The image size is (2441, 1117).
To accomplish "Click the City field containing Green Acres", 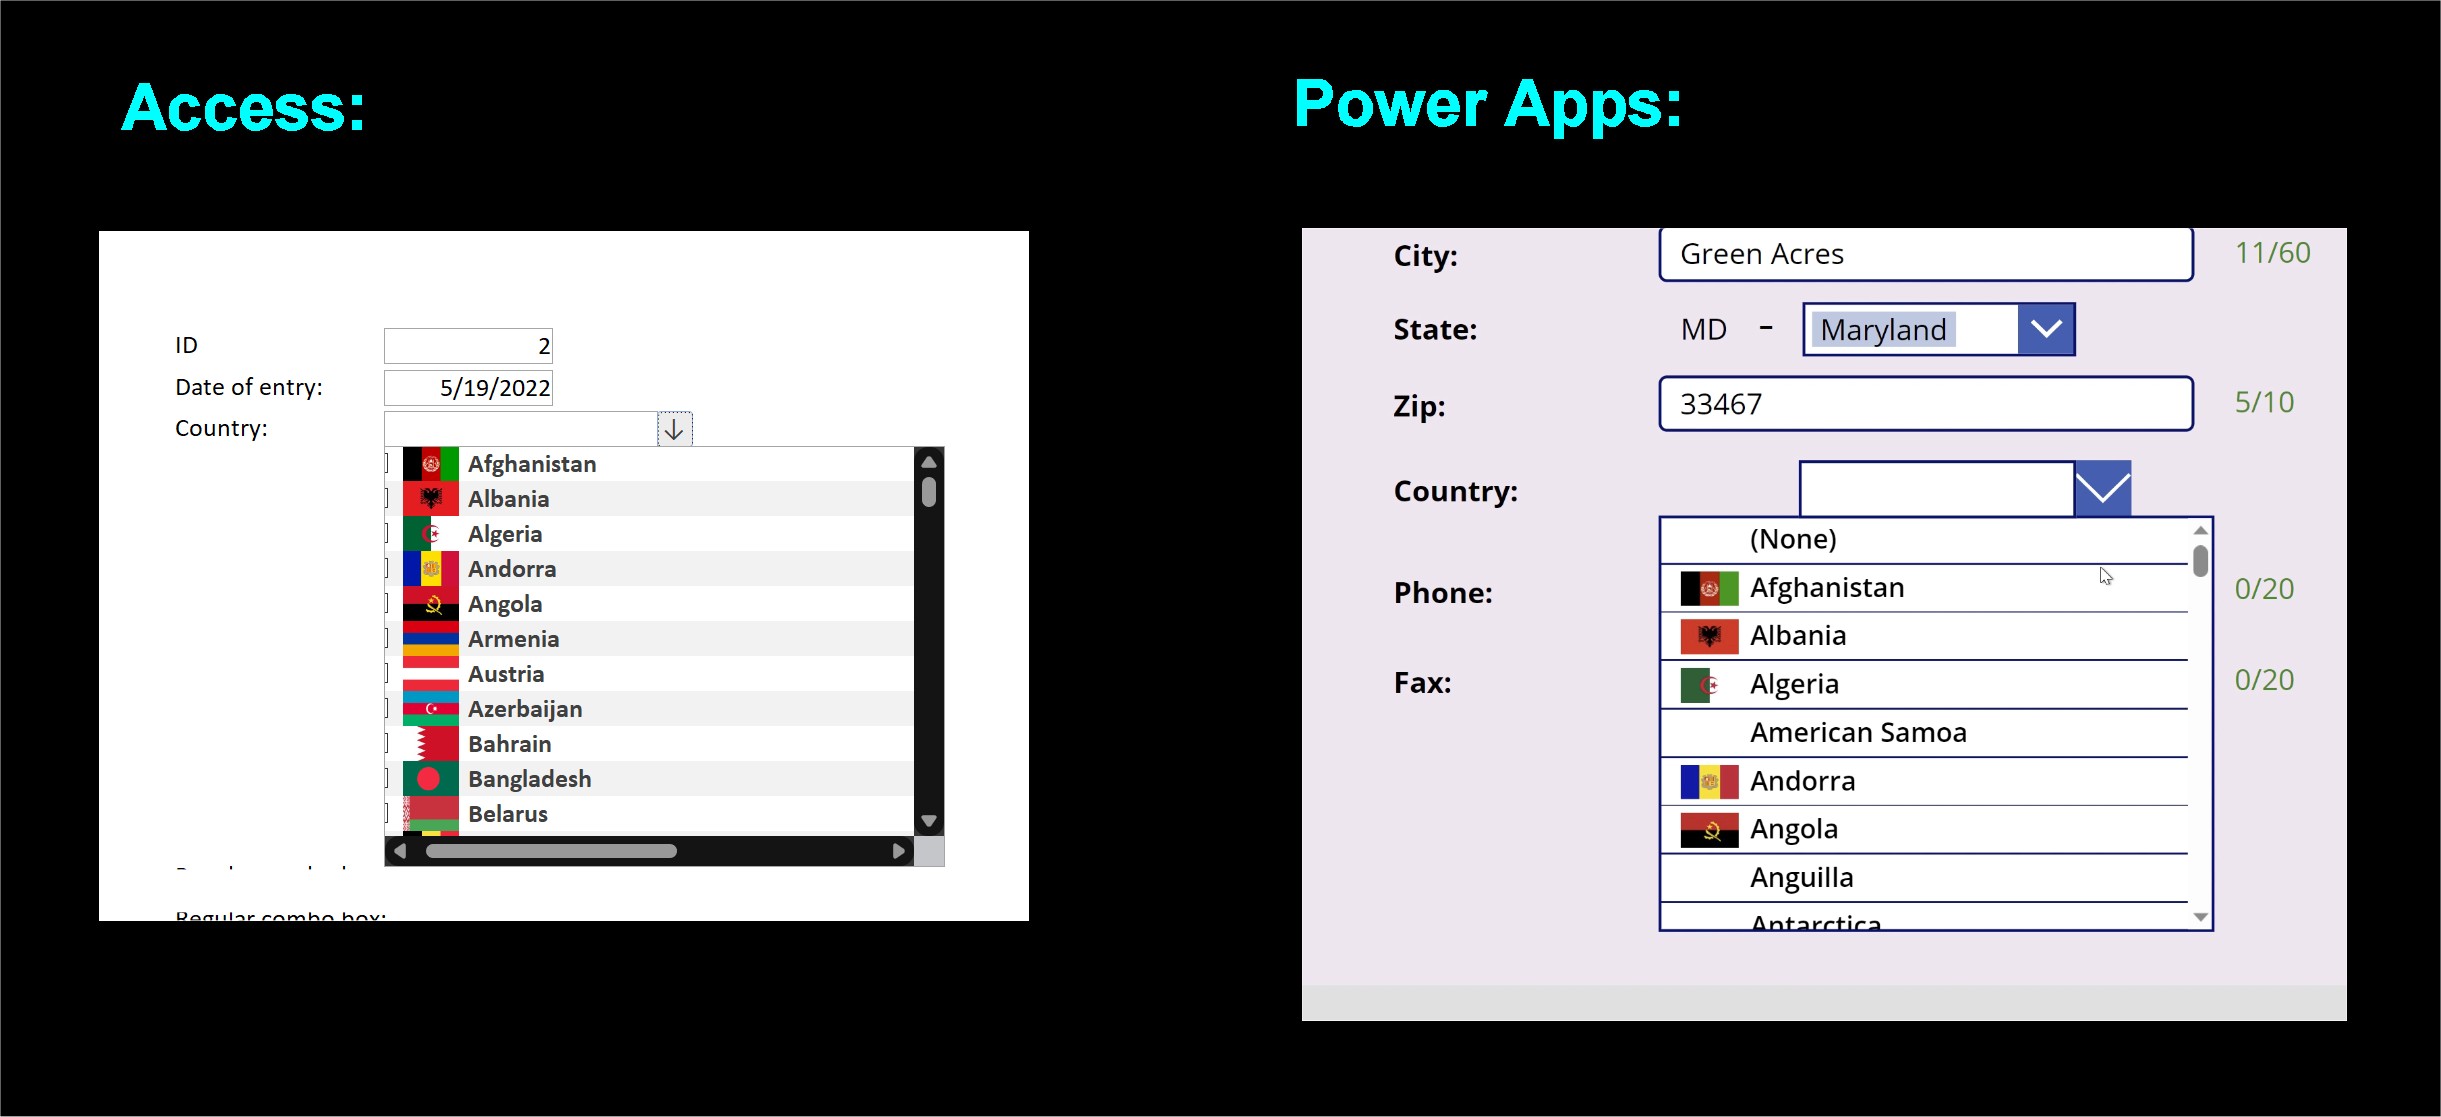I will point(1925,254).
